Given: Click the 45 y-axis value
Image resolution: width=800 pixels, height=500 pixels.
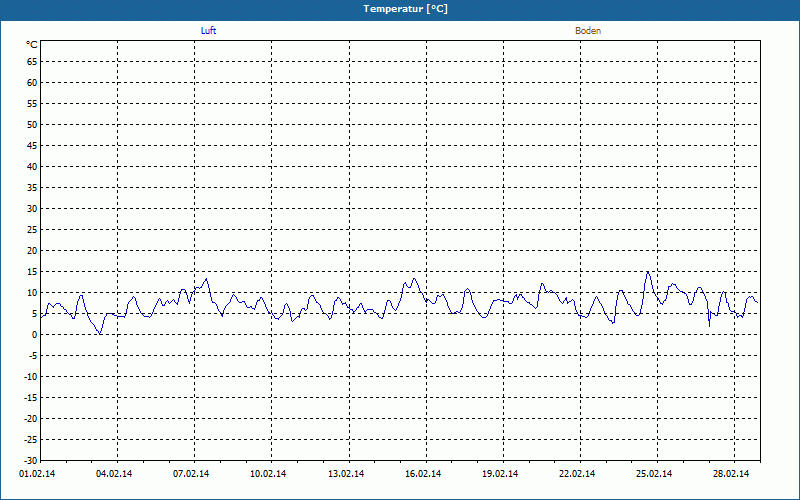Looking at the screenshot, I should pos(32,145).
